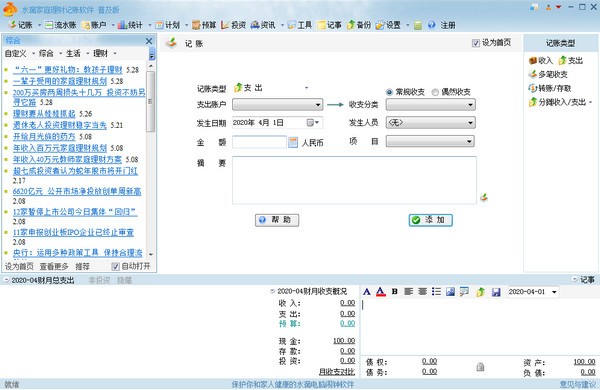
Task: Open the 理财 tab in news panel
Action: tap(100, 54)
